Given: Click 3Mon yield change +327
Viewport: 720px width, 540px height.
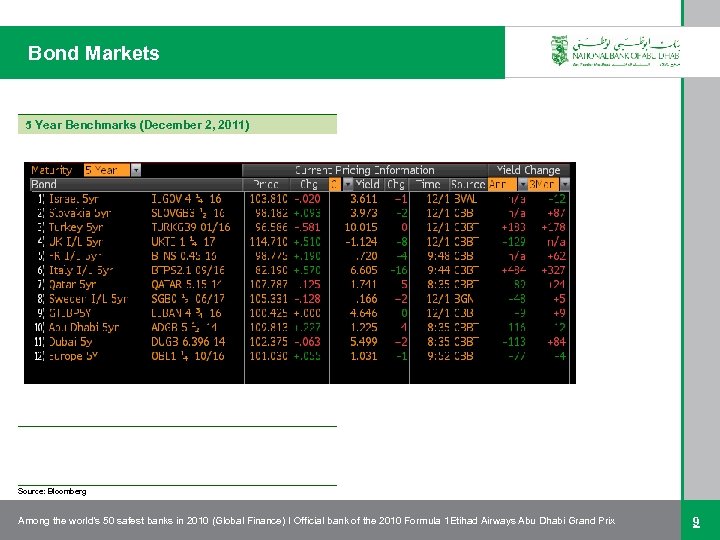Looking at the screenshot, I should [553, 270].
